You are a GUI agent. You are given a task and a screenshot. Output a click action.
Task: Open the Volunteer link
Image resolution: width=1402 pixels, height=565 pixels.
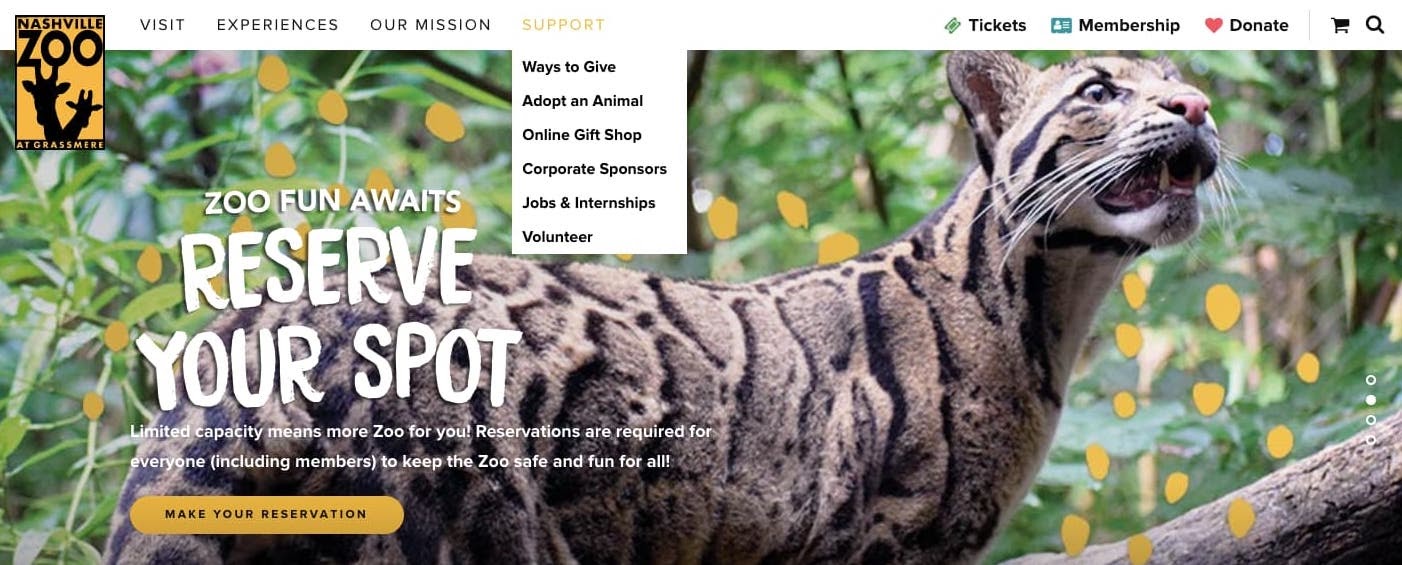[x=557, y=237]
